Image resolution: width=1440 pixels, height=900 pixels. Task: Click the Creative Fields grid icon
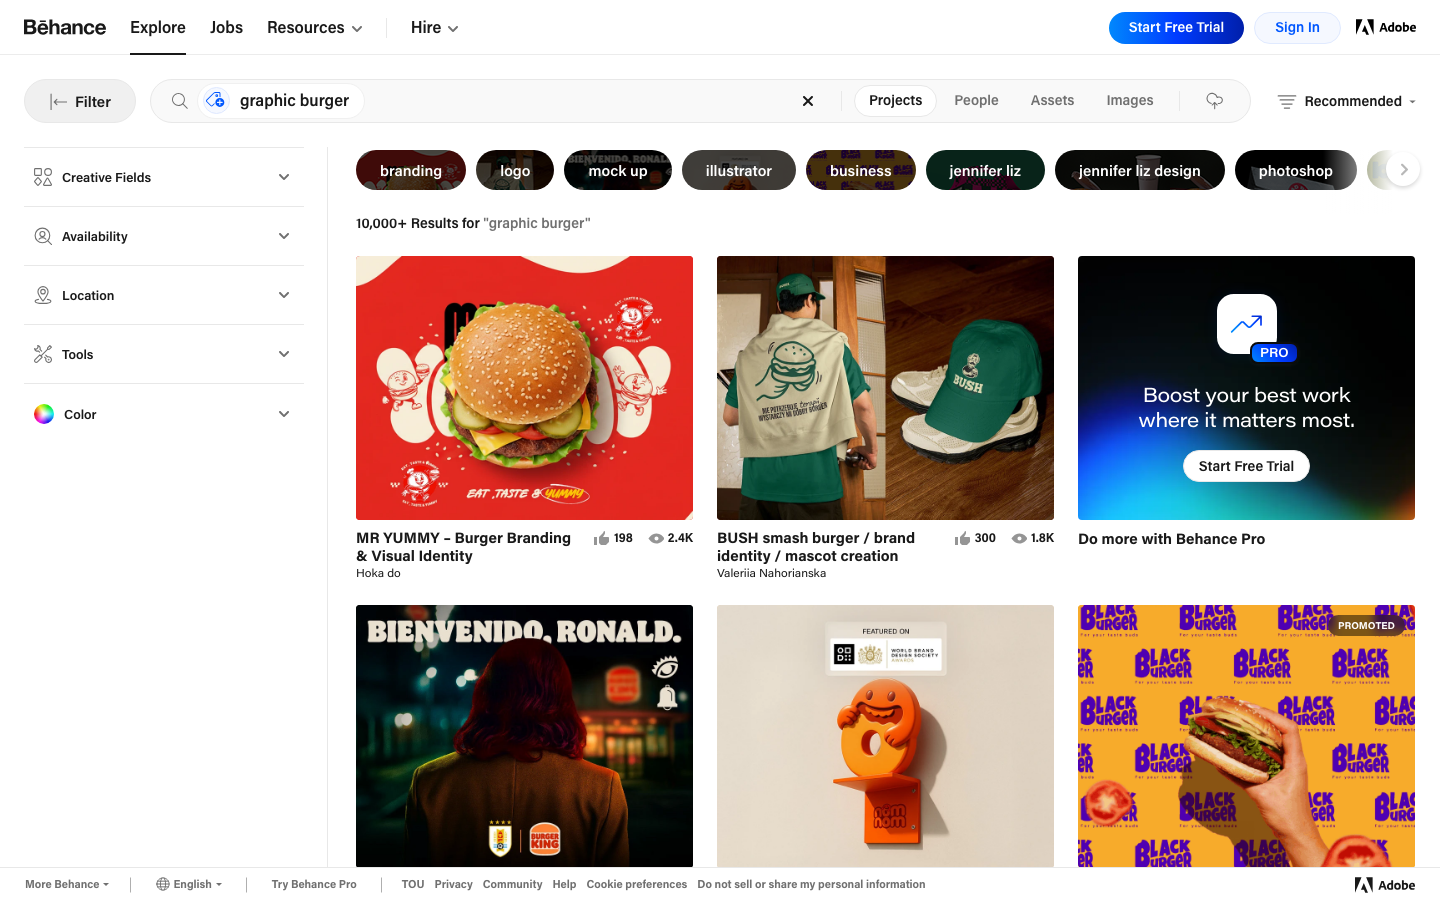point(43,177)
